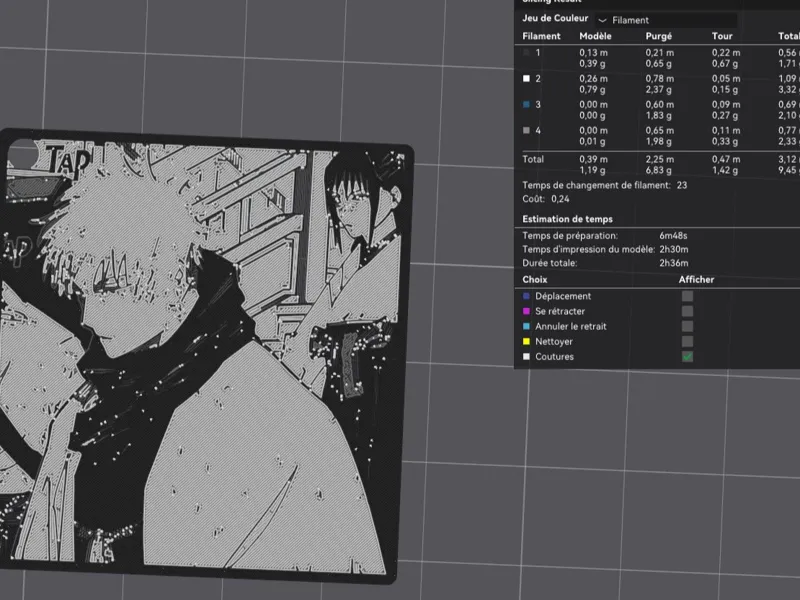Click the Tour column header
This screenshot has height=600, width=800.
point(722,36)
